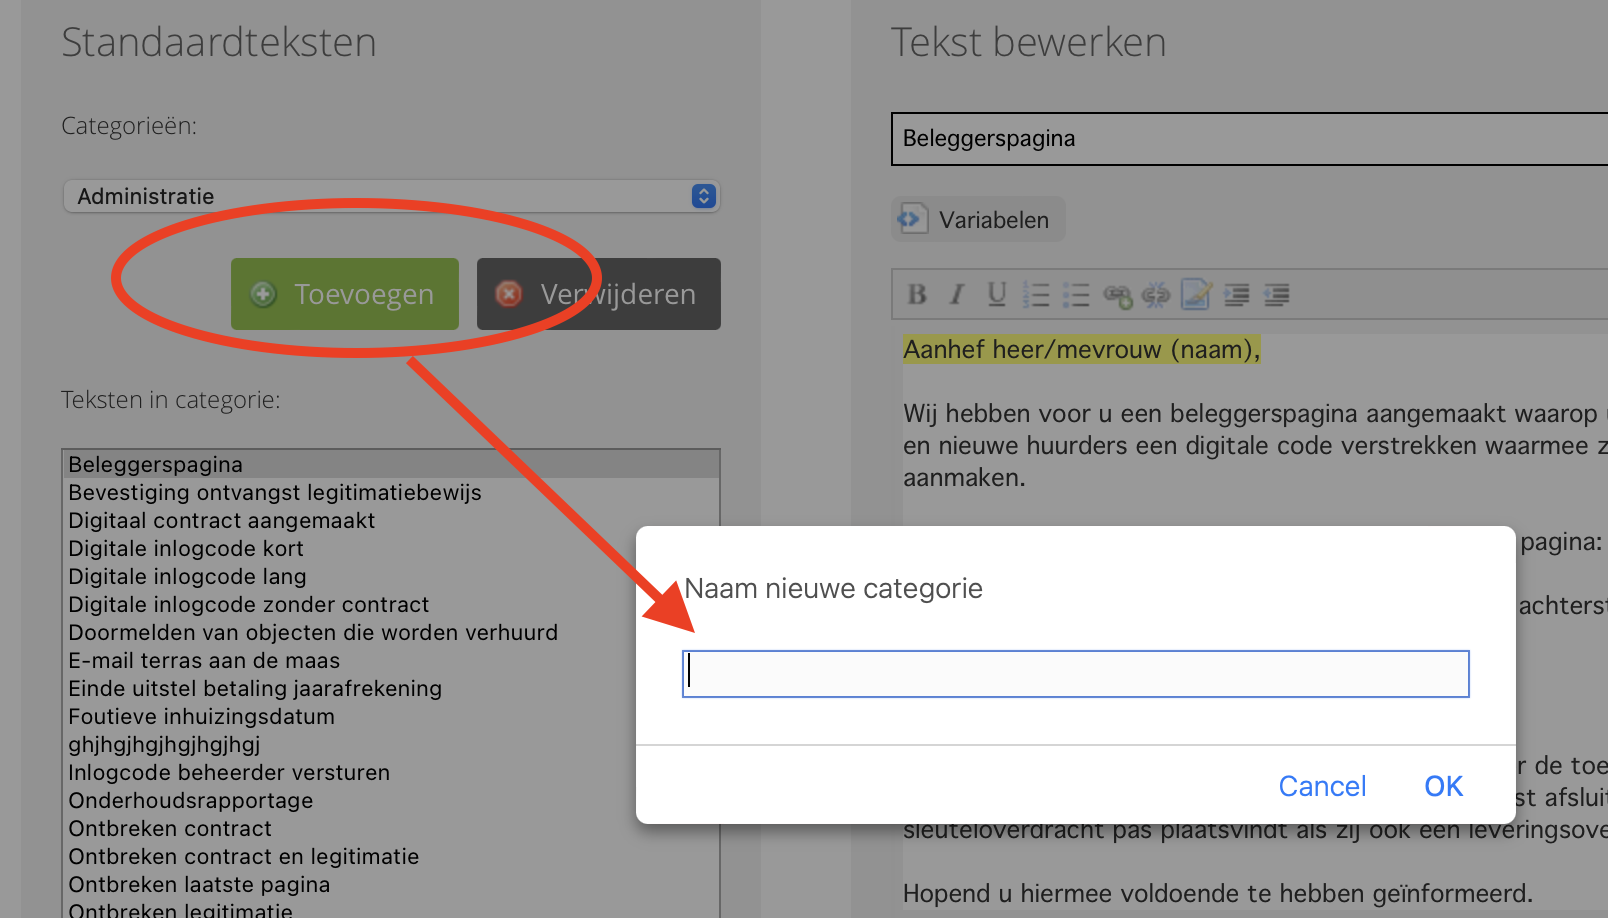Remove hyperlink with the broken-chain icon

point(1156,294)
